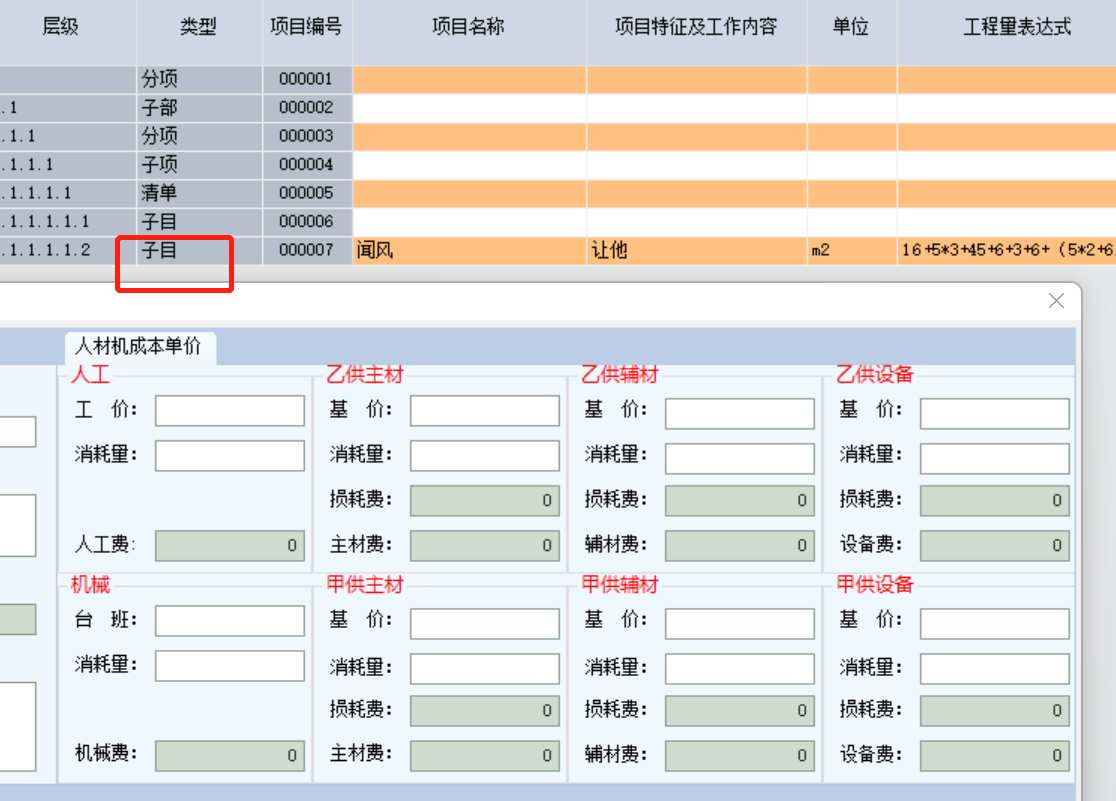This screenshot has width=1116, height=801.
Task: Close the cost unit price dialog
Action: pyautogui.click(x=1056, y=301)
